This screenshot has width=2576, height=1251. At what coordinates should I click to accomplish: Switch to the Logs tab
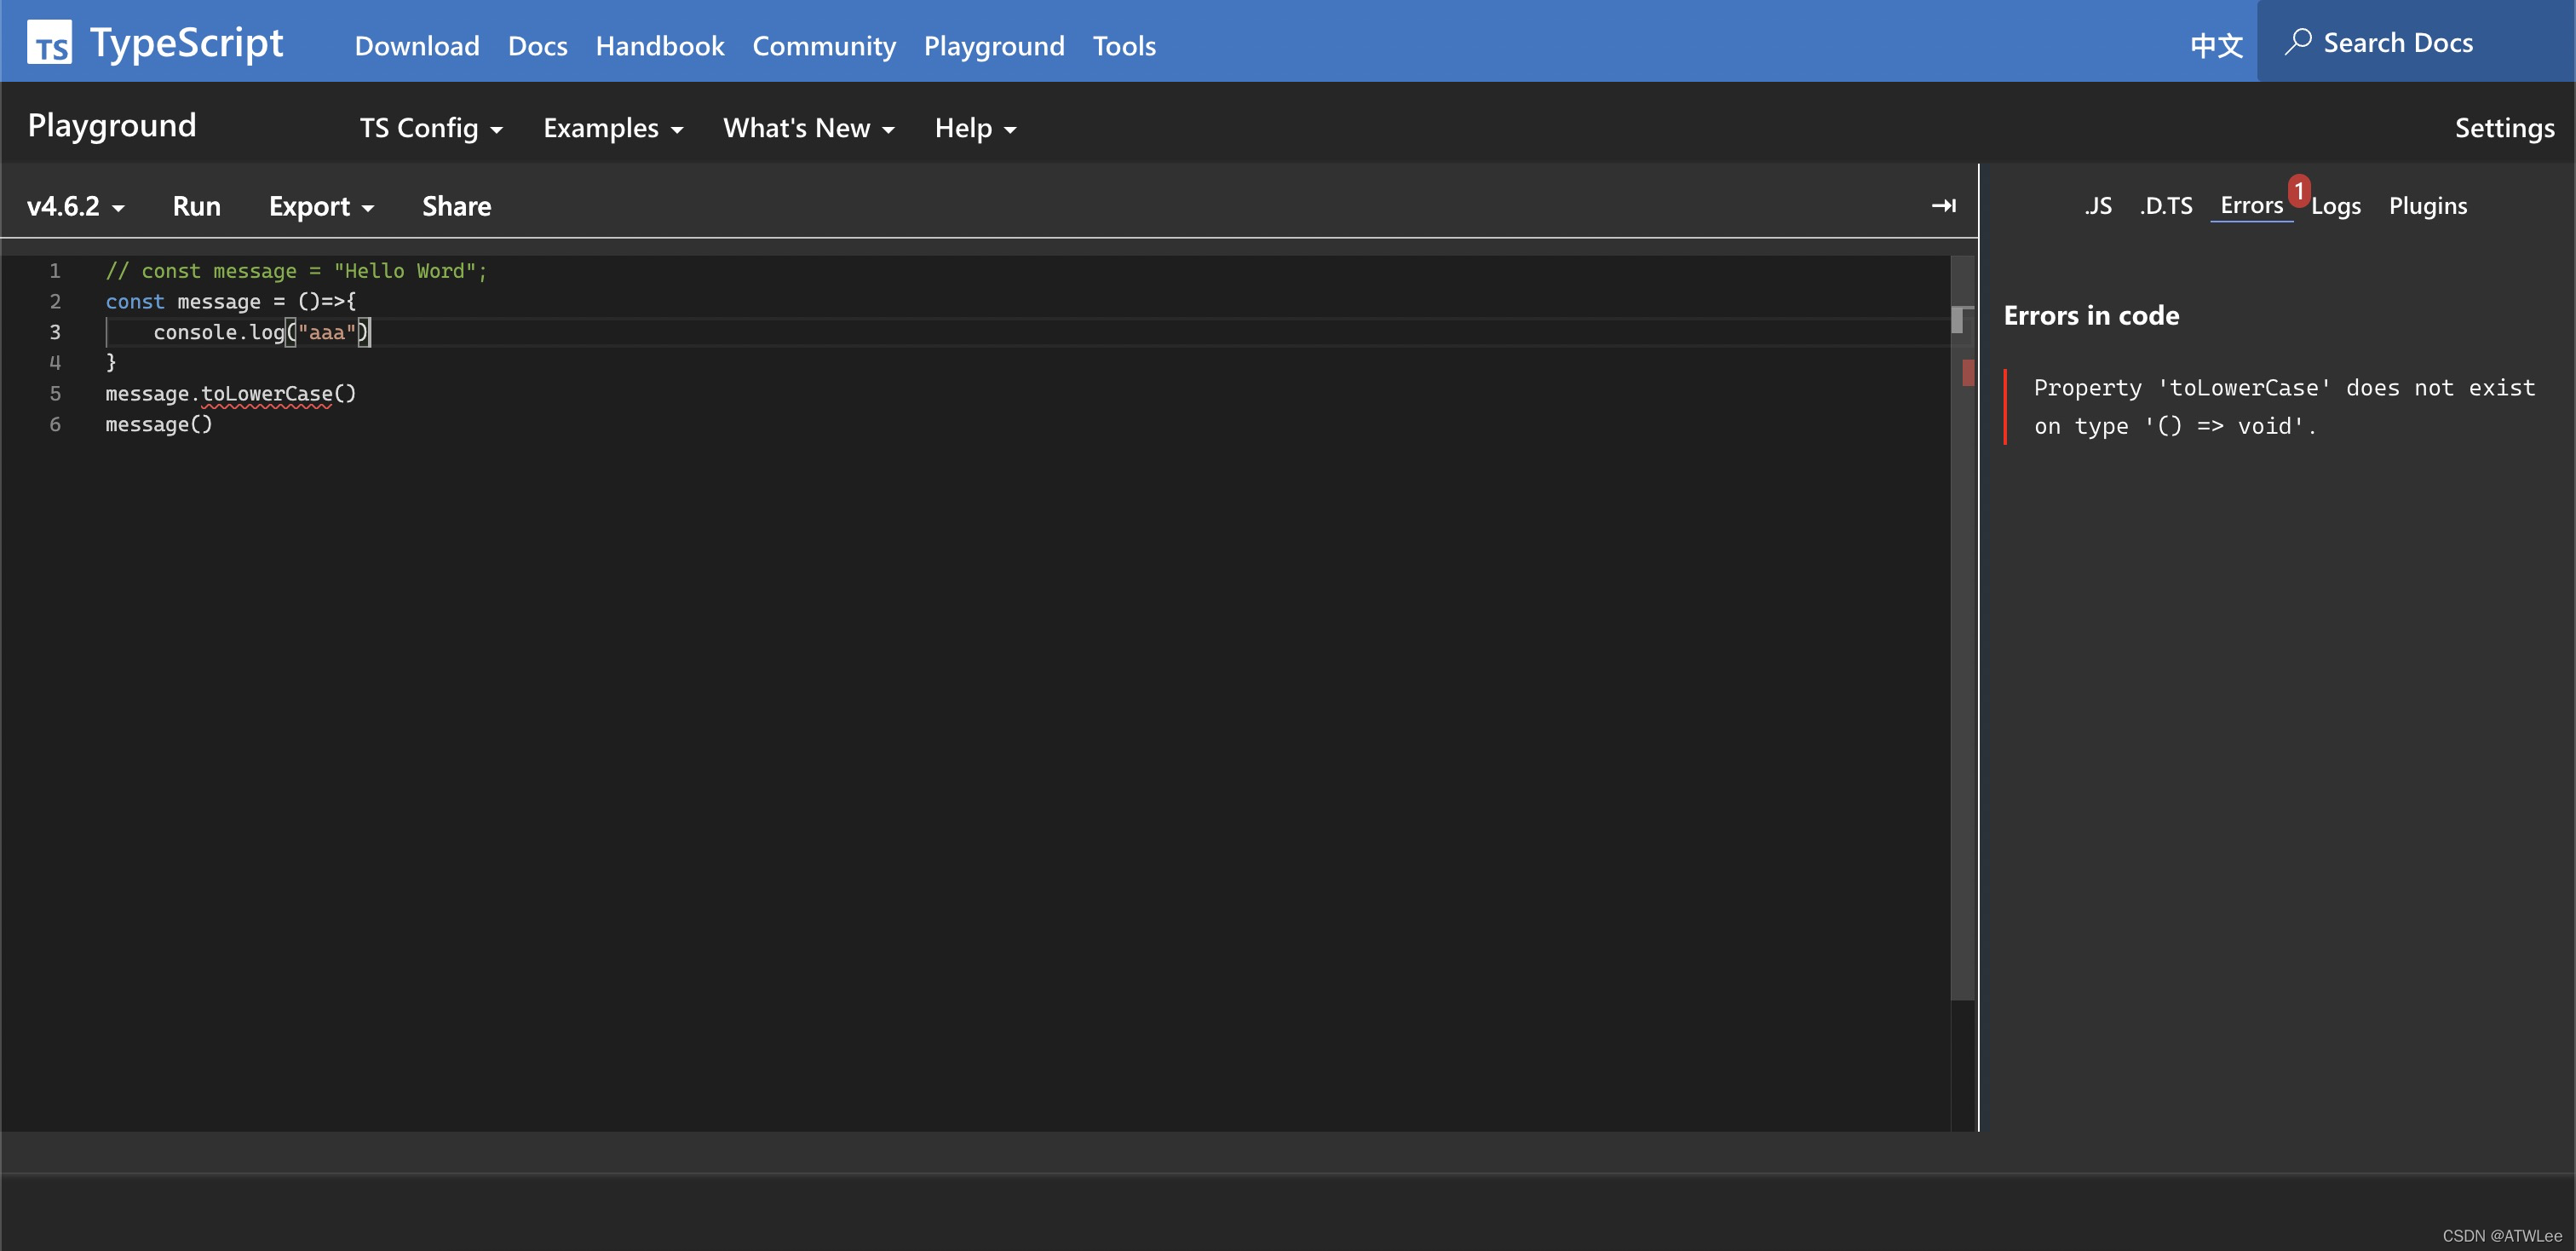[x=2336, y=206]
